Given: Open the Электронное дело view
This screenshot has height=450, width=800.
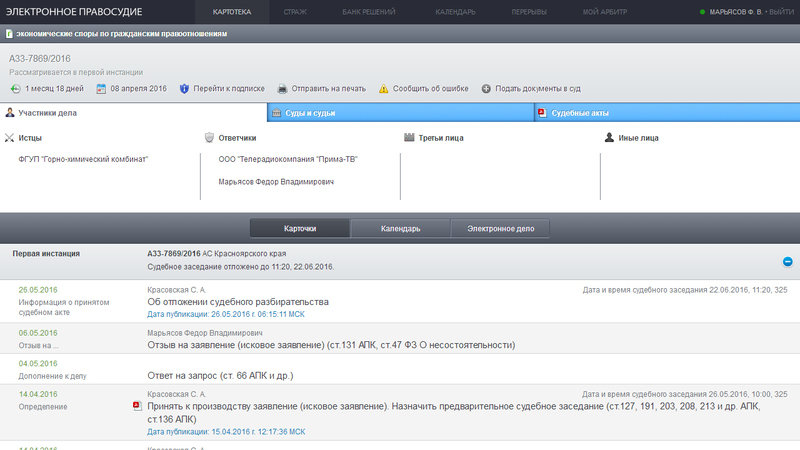Looking at the screenshot, I should pos(501,229).
